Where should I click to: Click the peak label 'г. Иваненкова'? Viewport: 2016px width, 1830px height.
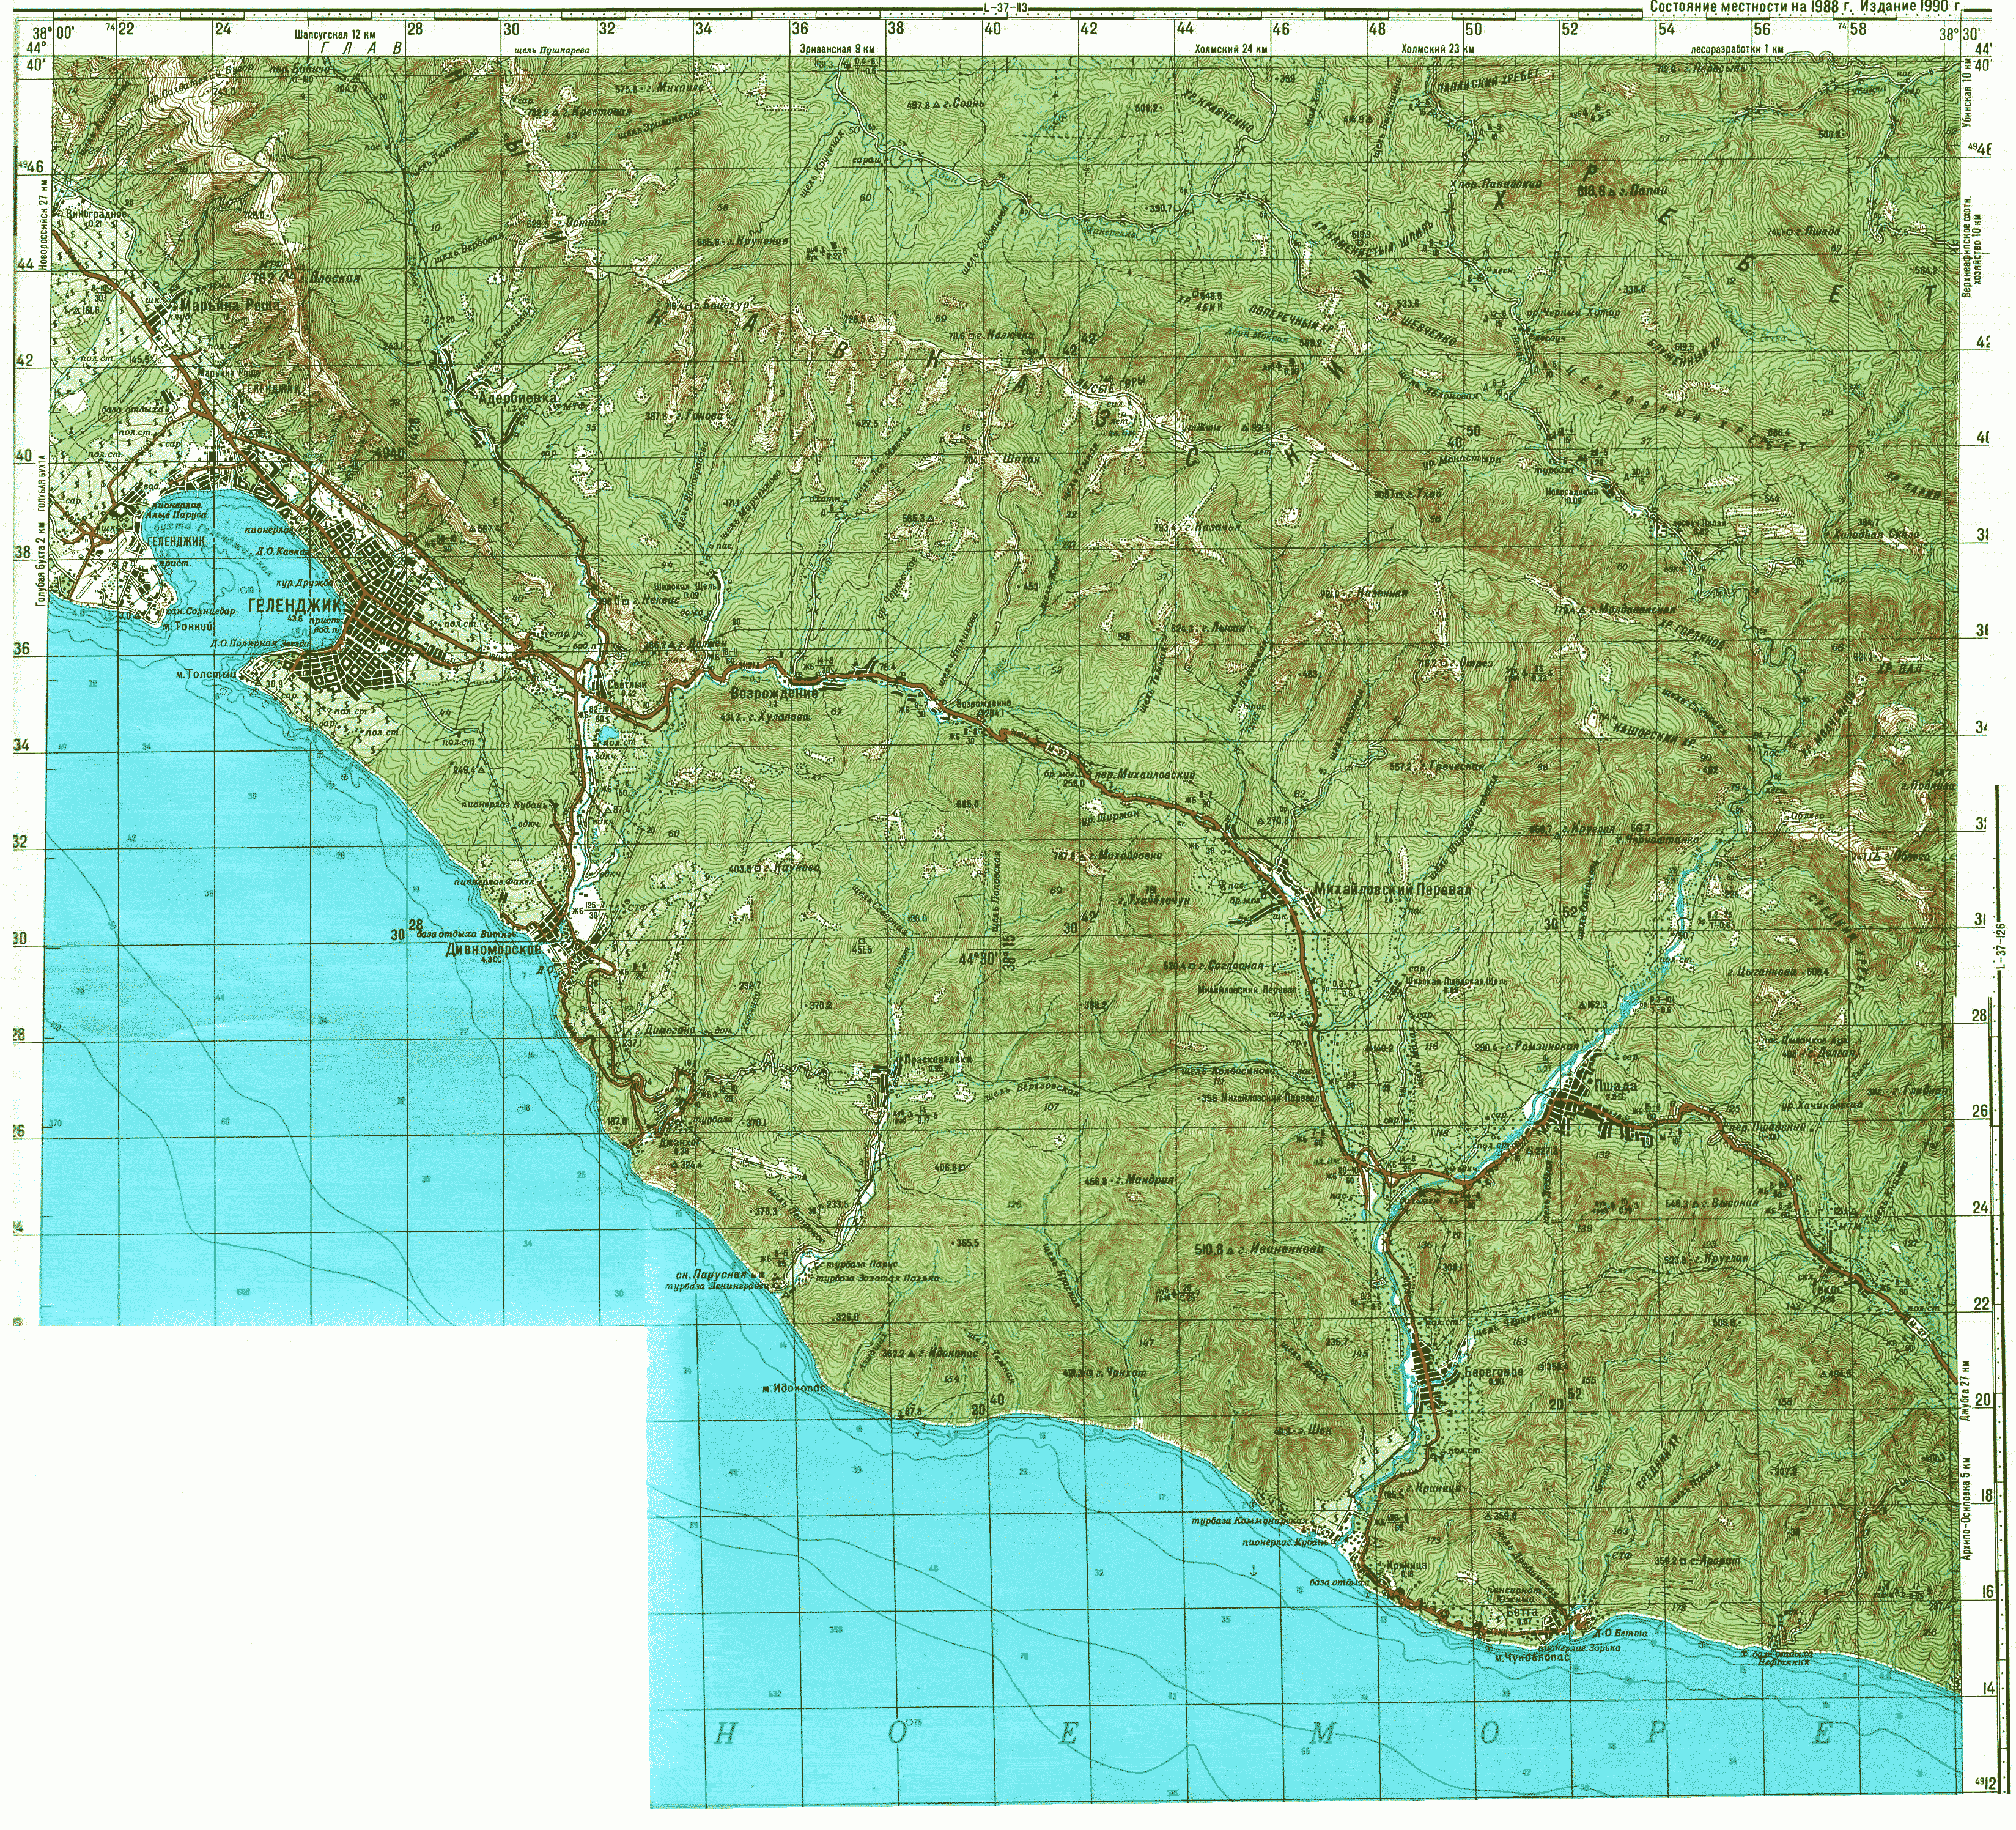point(1282,1249)
